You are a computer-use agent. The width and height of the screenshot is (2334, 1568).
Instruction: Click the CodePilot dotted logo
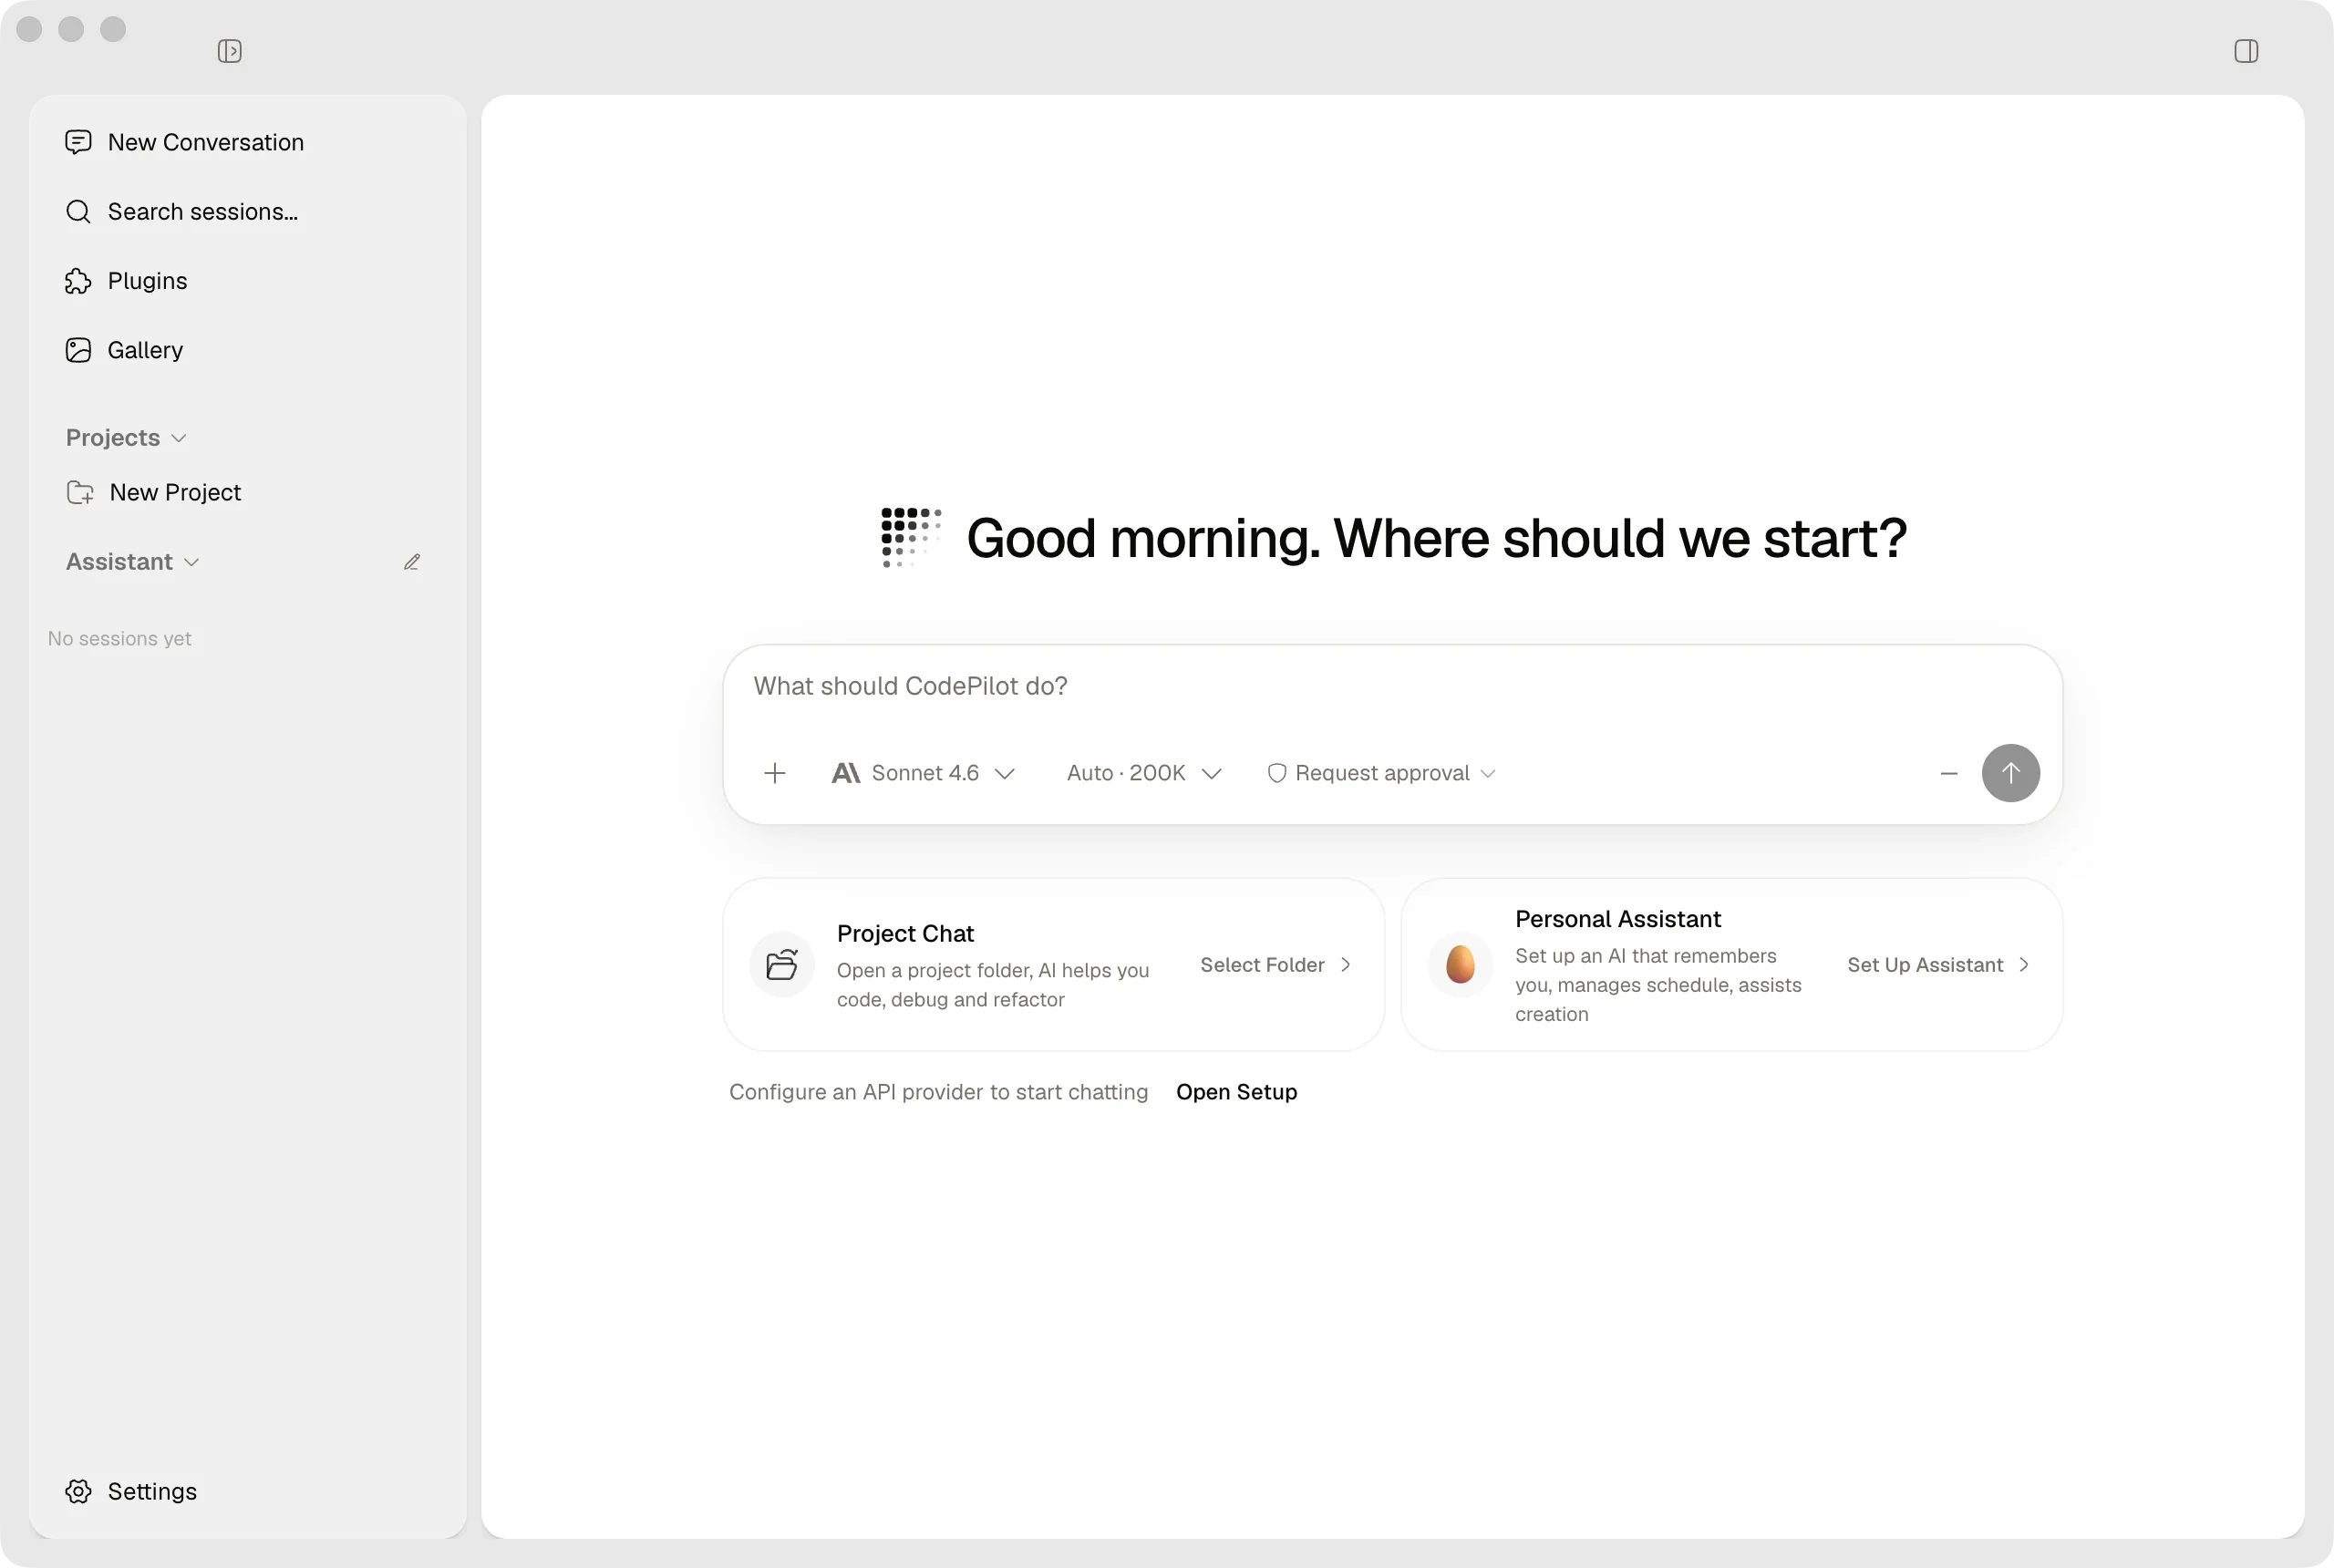click(911, 537)
